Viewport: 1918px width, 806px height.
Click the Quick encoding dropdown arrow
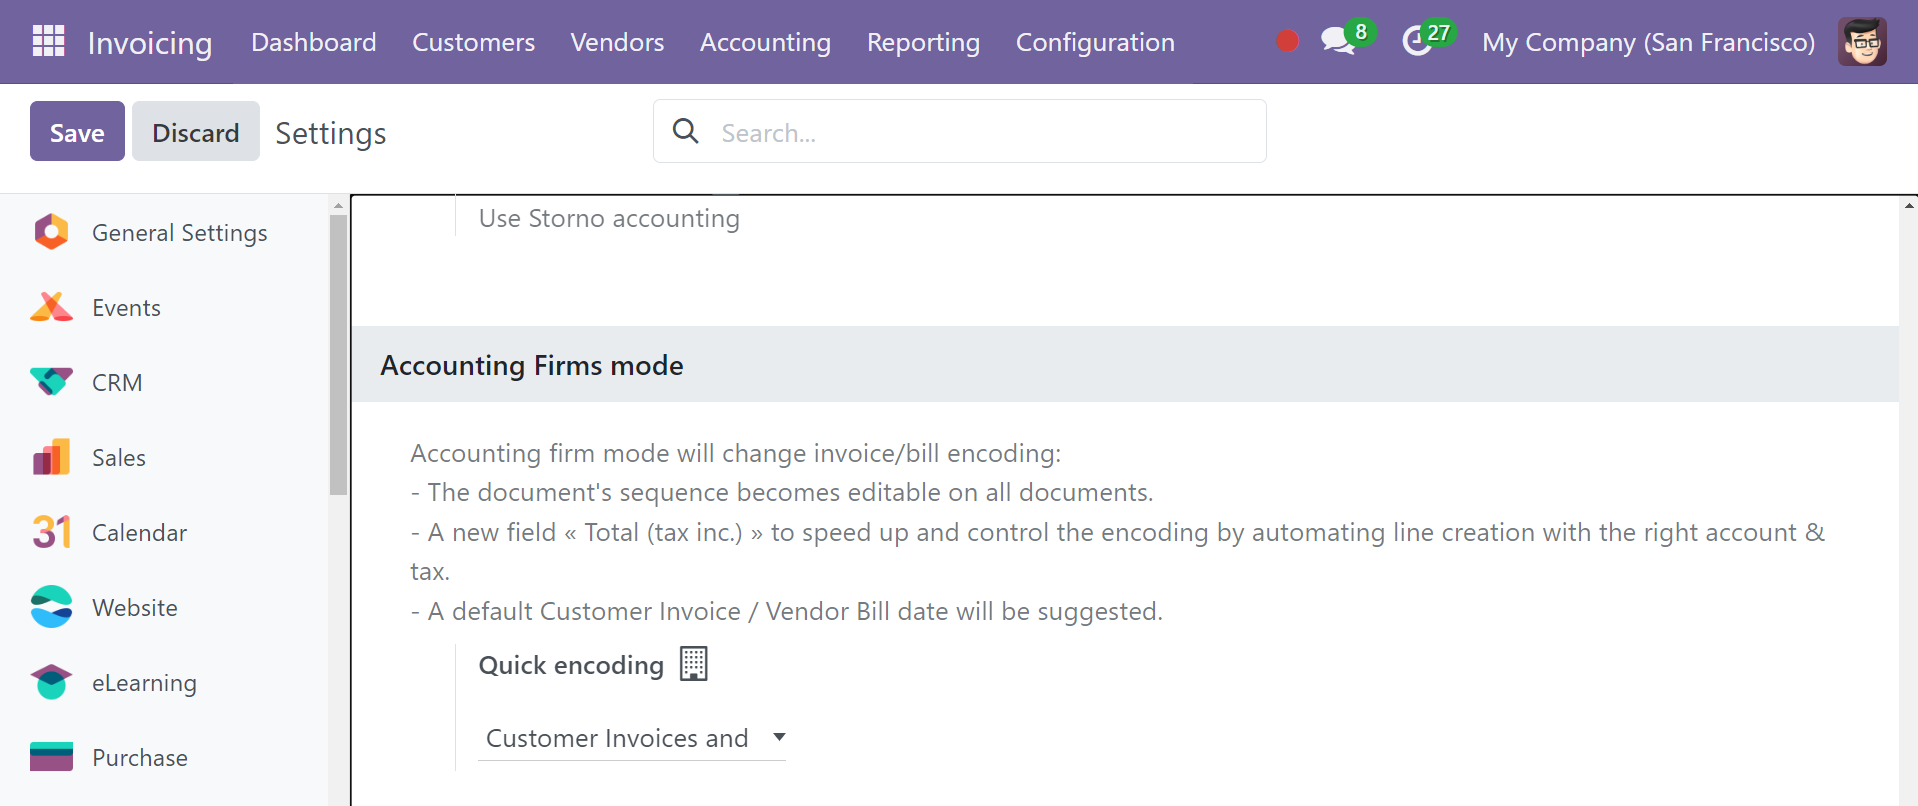779,737
